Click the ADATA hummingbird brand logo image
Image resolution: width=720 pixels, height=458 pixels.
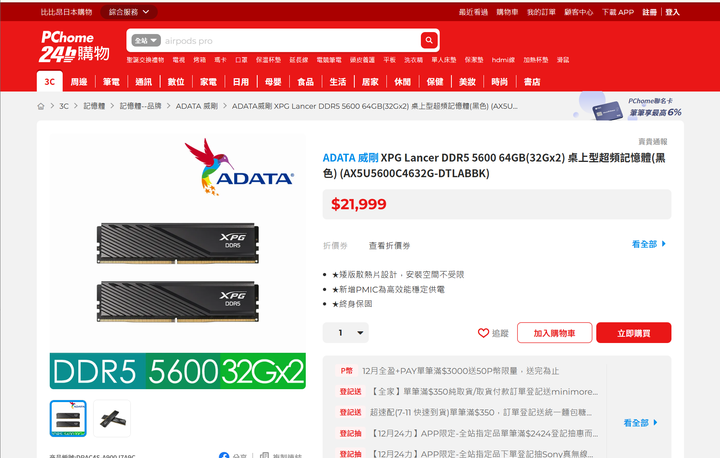[x=239, y=167]
